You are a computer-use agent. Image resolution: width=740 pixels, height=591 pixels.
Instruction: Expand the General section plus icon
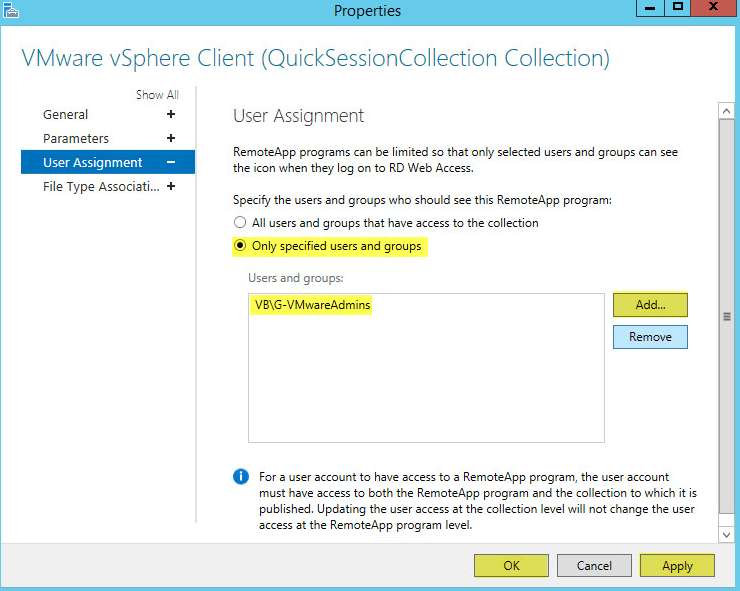171,114
